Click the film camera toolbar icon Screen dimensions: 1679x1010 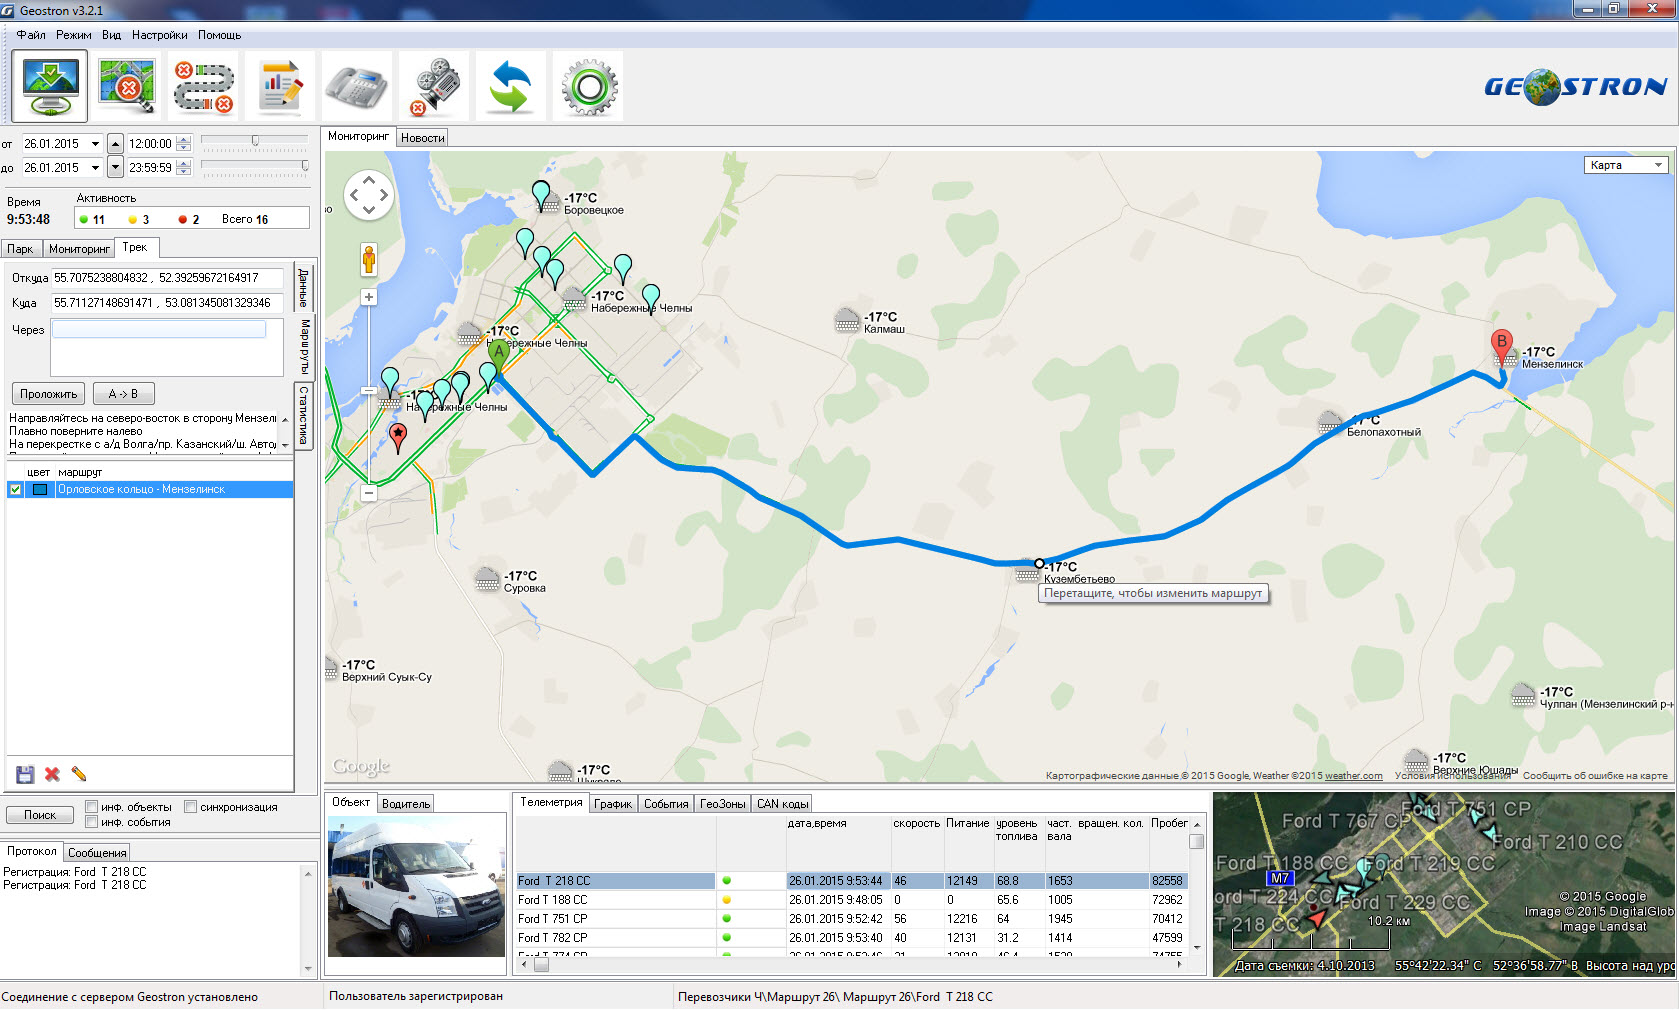434,86
